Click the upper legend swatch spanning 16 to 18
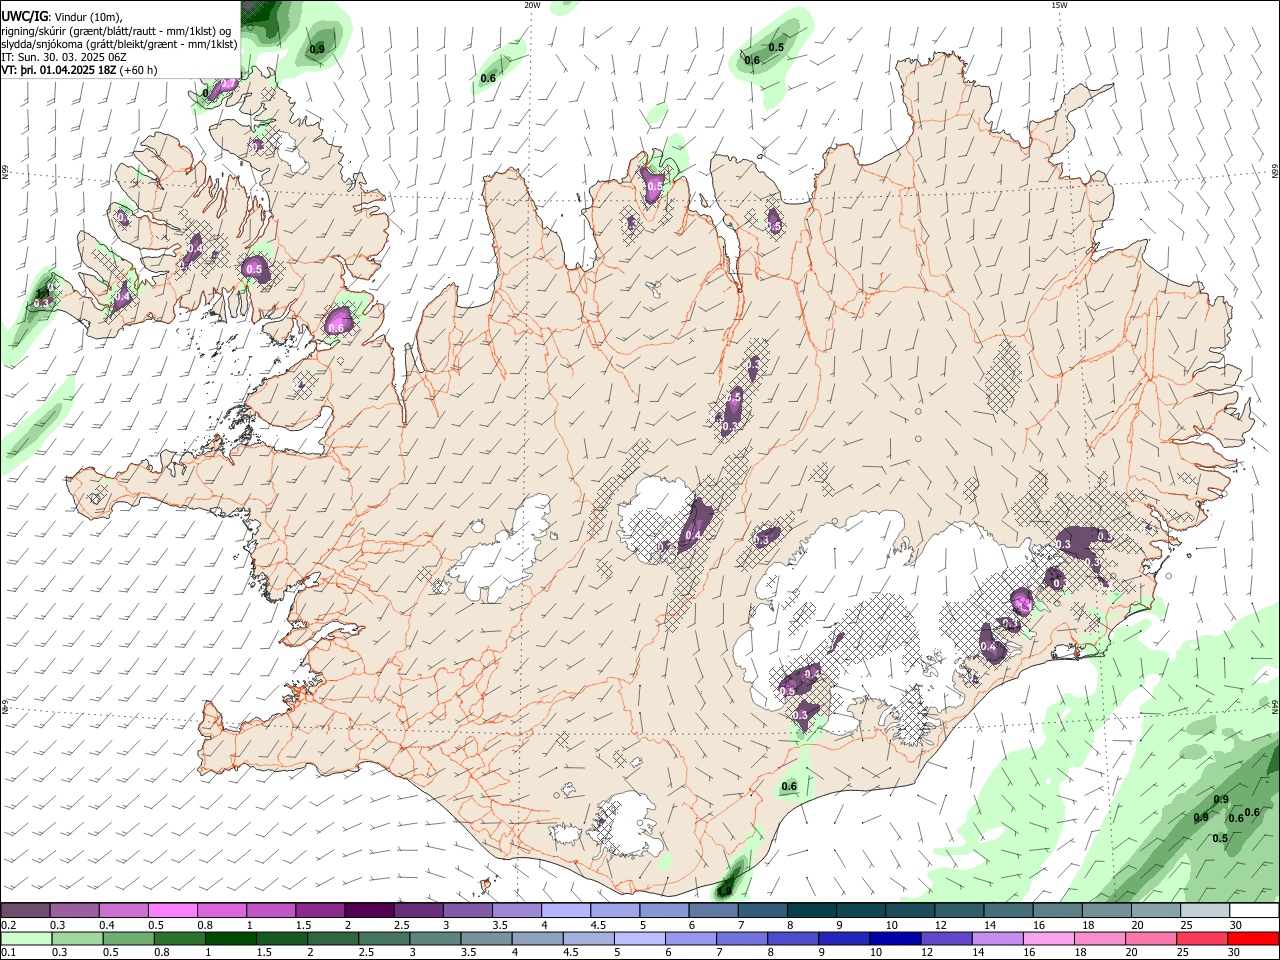1280x960 pixels. 1058,910
